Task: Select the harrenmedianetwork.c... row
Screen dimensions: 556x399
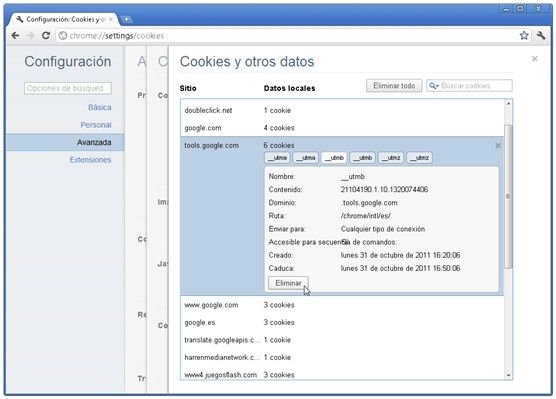Action: pyautogui.click(x=342, y=357)
